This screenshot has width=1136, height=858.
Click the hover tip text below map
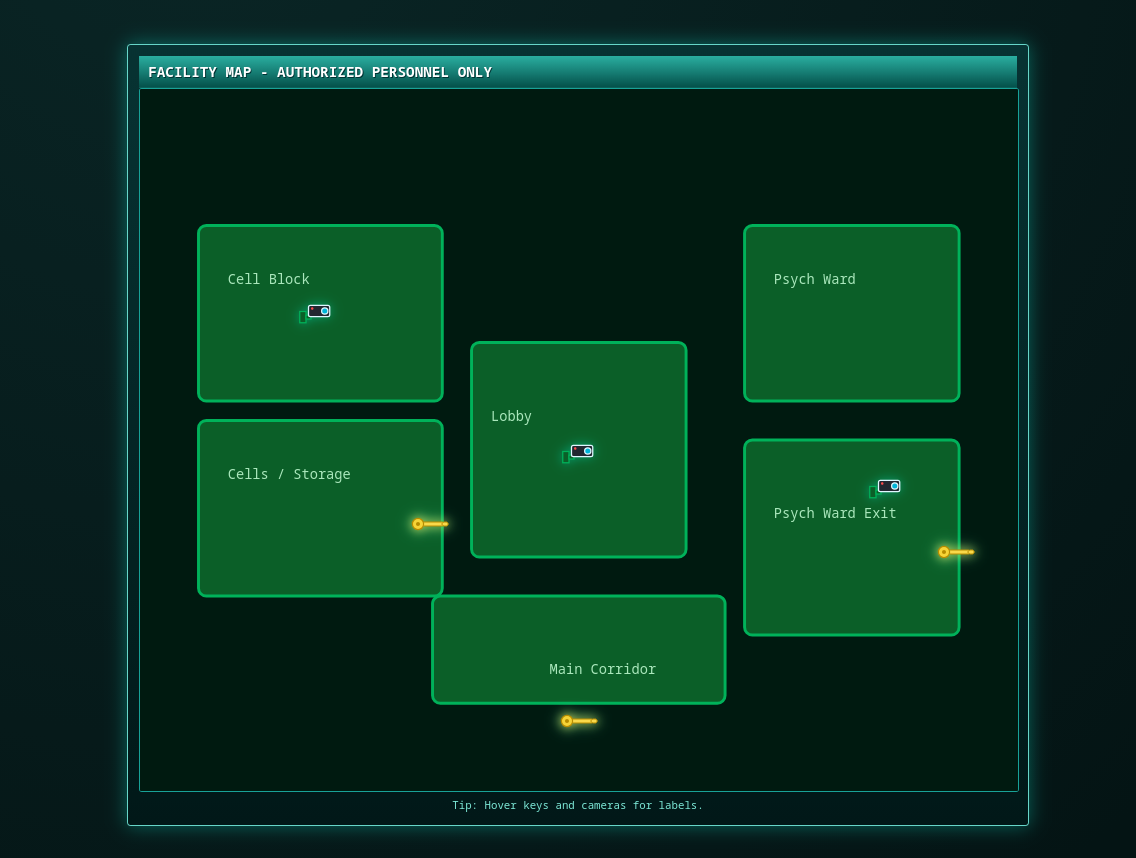[x=577, y=805]
